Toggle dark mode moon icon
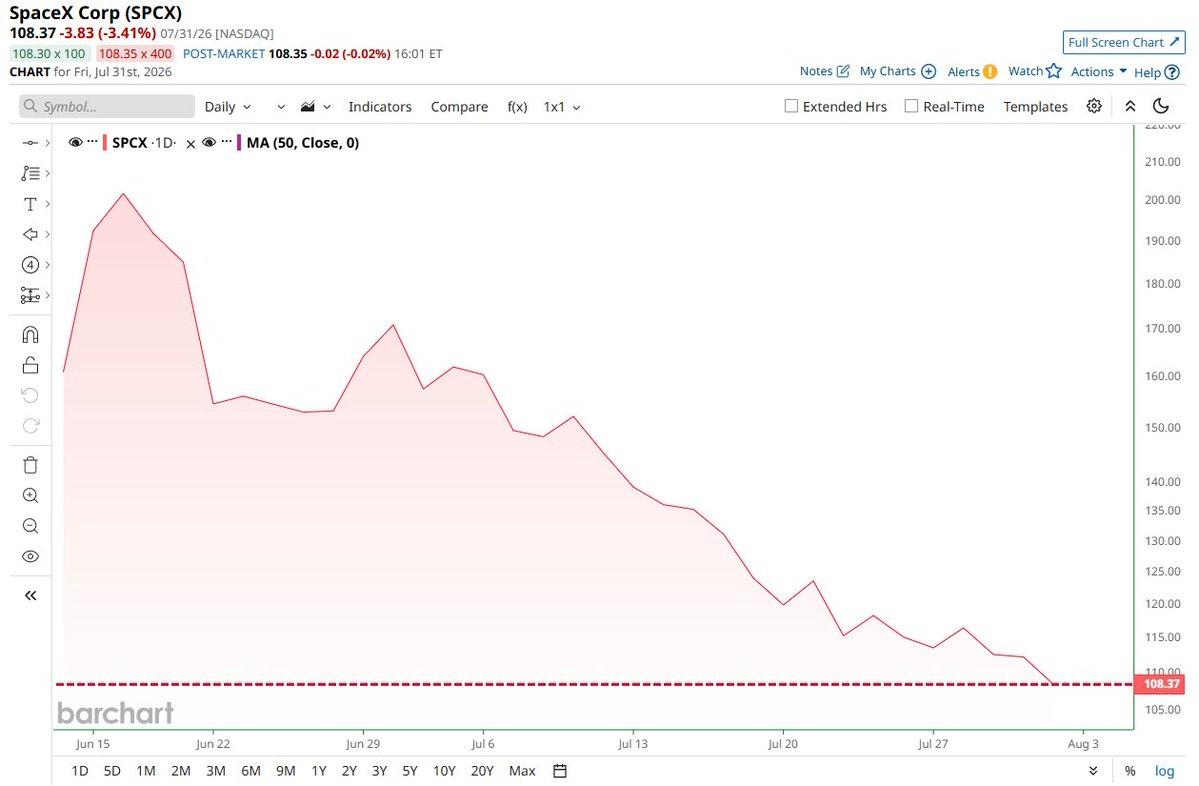Viewport: 1199px width, 786px height. 1161,106
